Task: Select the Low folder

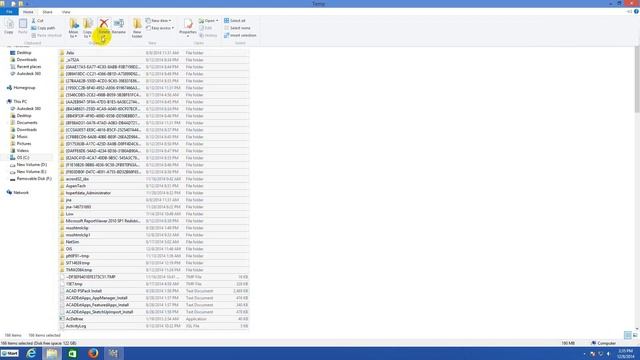Action: [154, 214]
